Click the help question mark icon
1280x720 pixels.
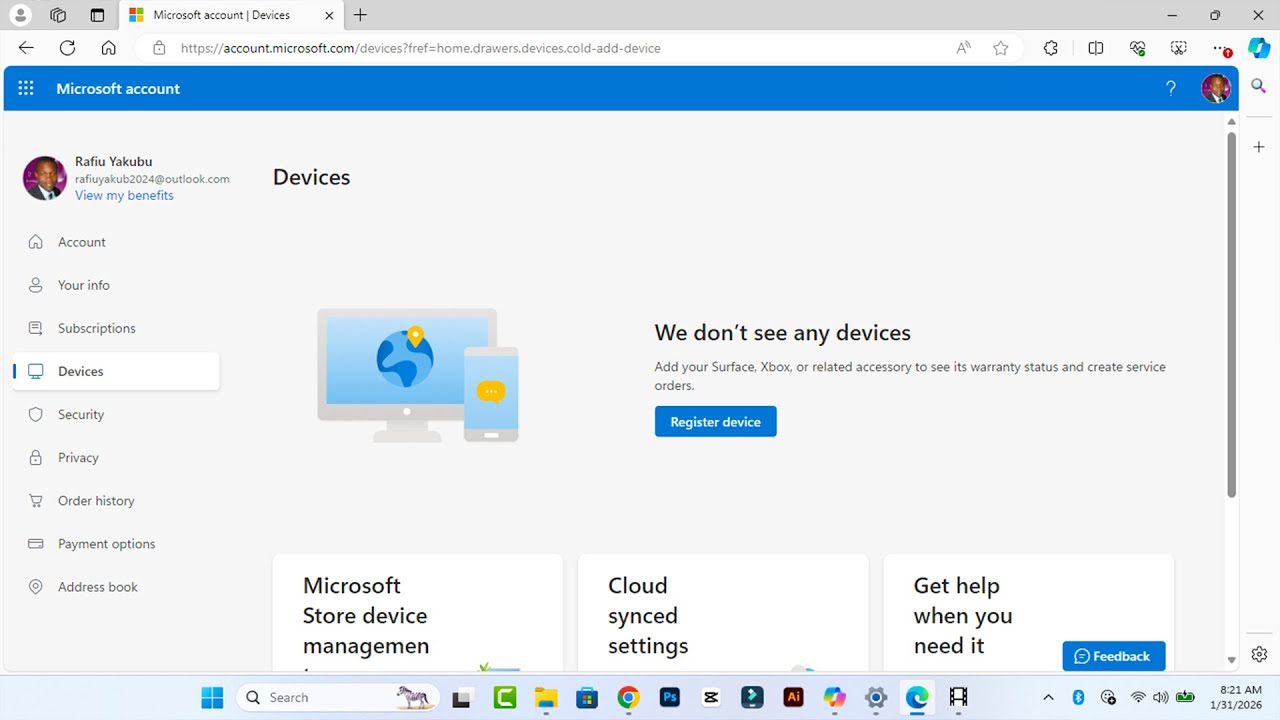pos(1171,88)
